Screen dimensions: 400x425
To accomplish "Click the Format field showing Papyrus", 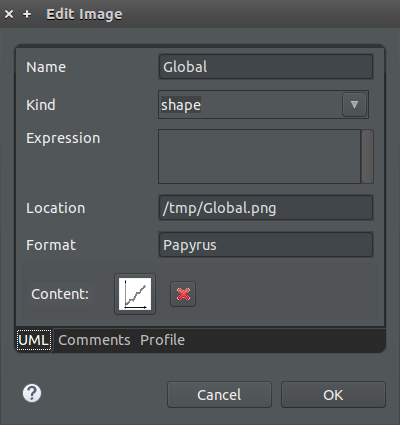I will pyautogui.click(x=266, y=245).
